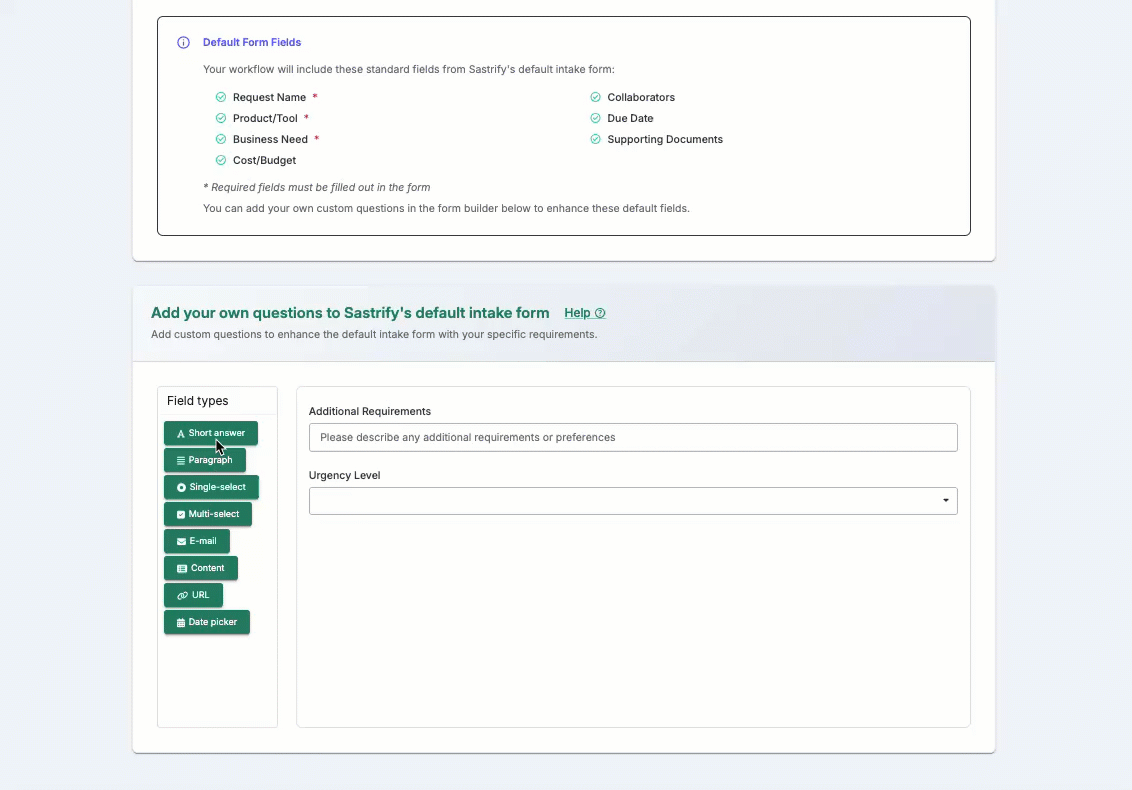Add a URL field type

[193, 595]
